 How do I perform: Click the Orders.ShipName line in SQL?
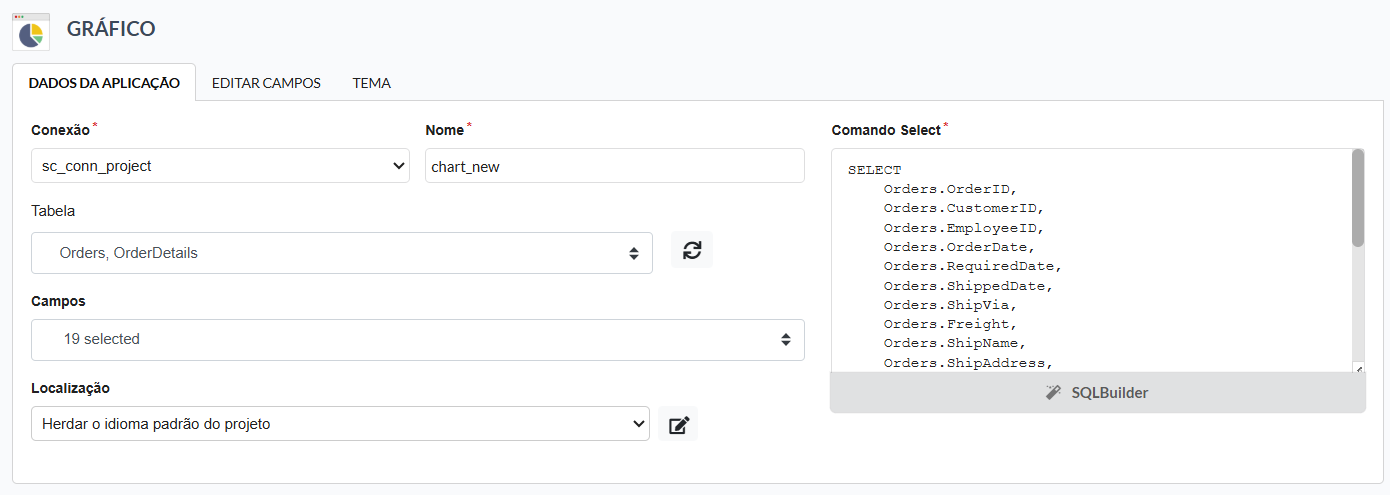click(954, 343)
